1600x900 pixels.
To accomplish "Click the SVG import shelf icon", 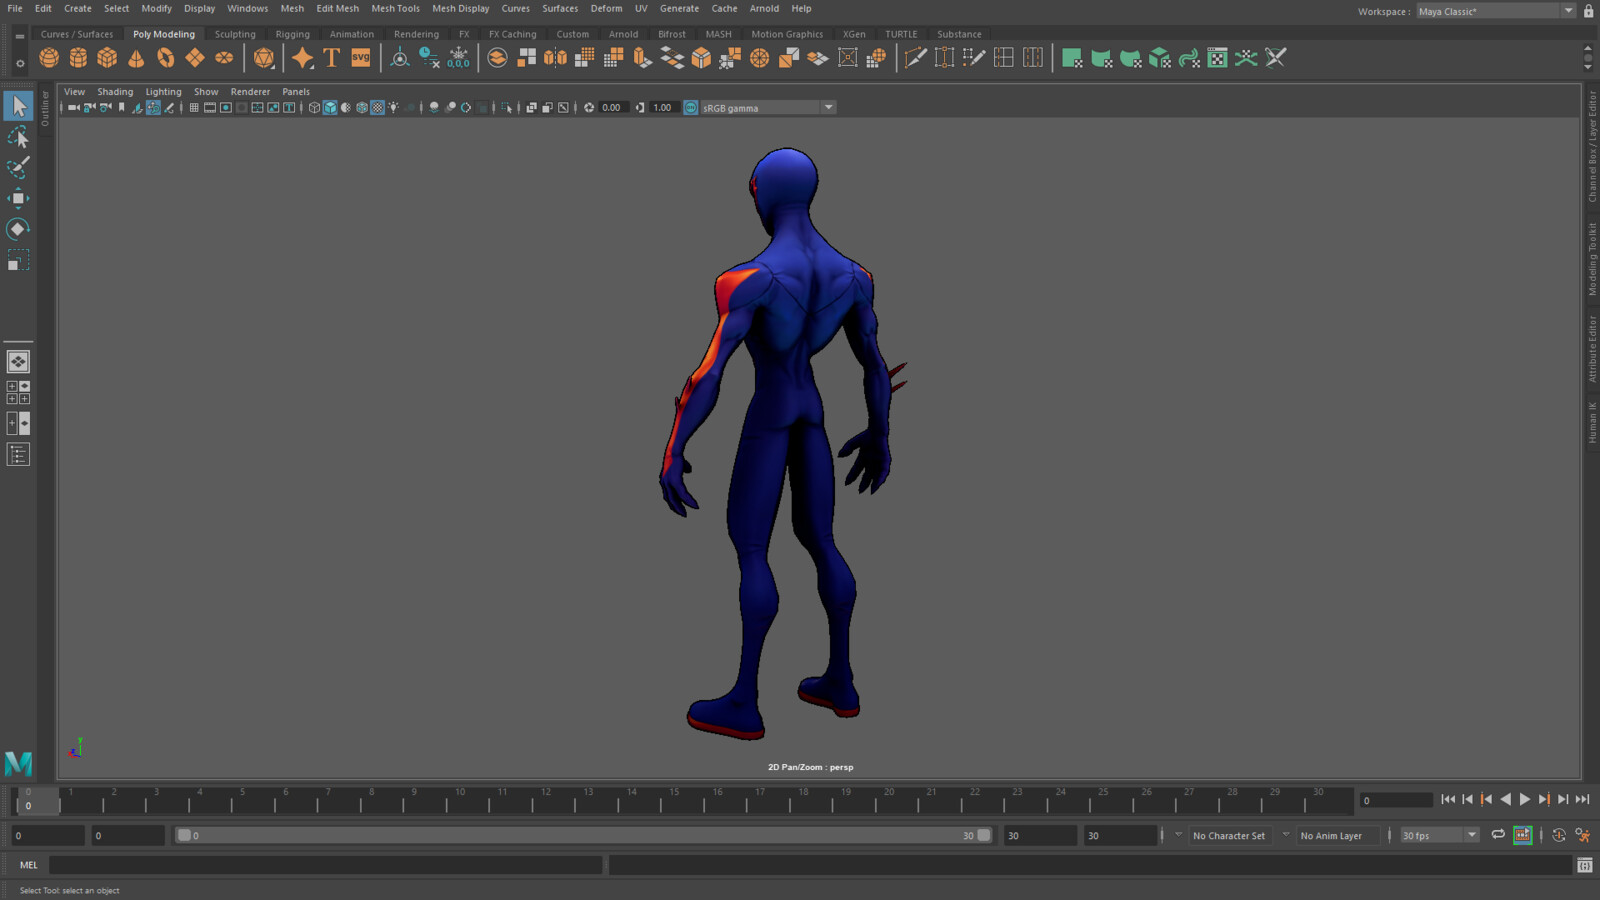I will (361, 58).
